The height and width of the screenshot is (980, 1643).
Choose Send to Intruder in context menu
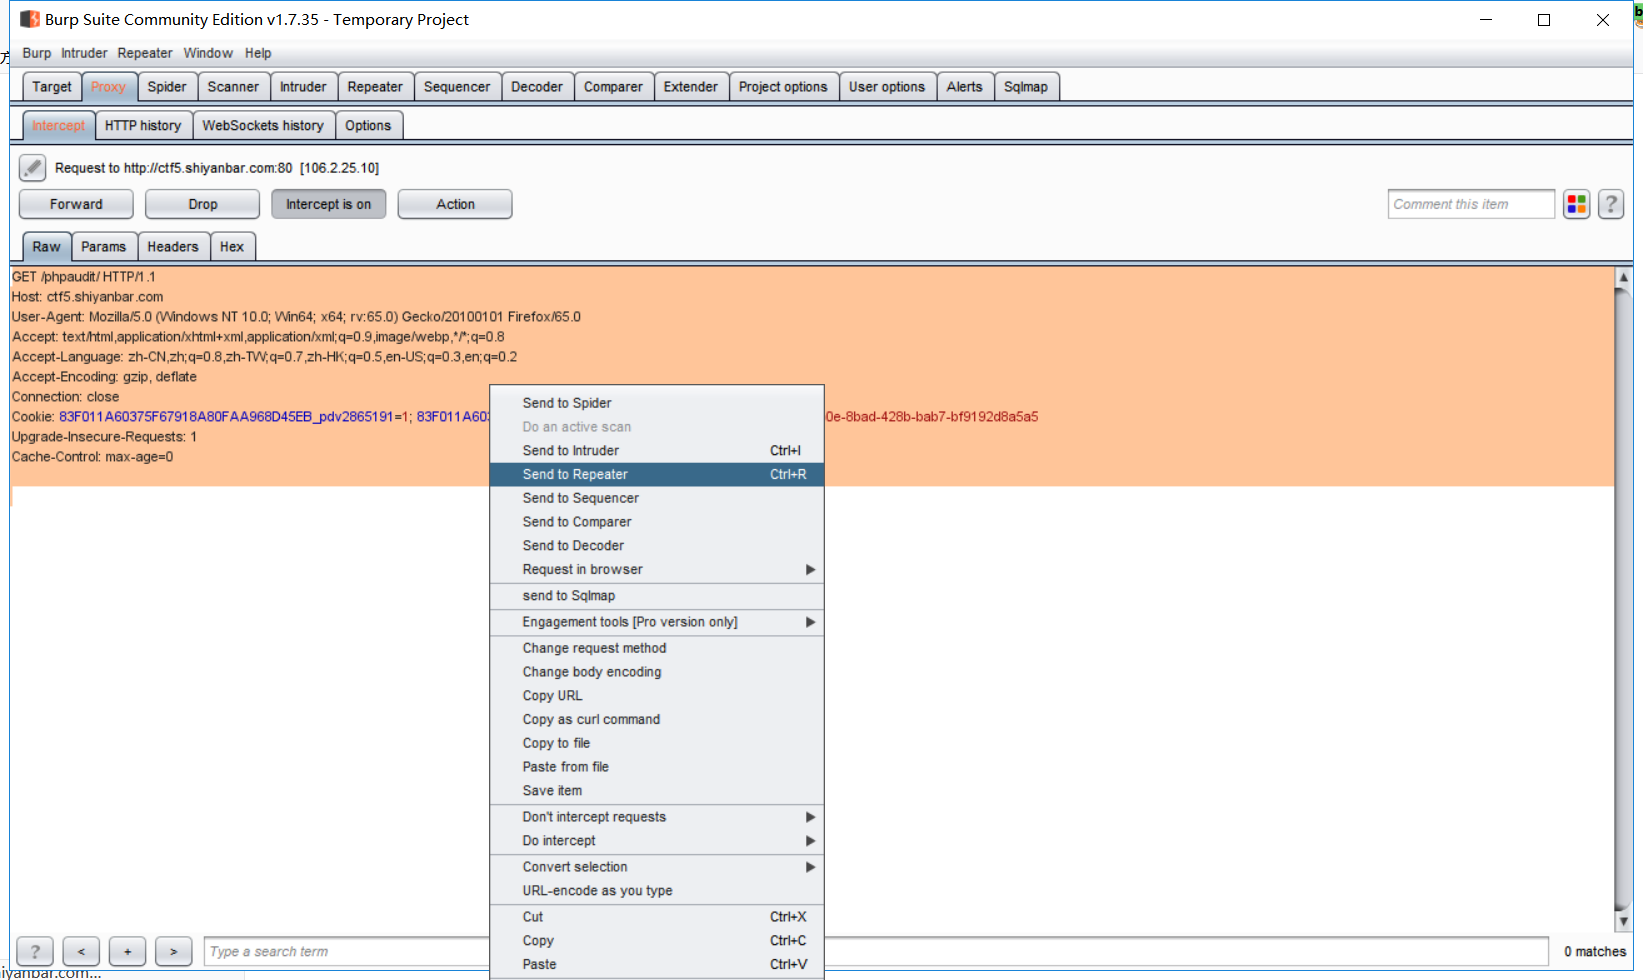point(657,451)
